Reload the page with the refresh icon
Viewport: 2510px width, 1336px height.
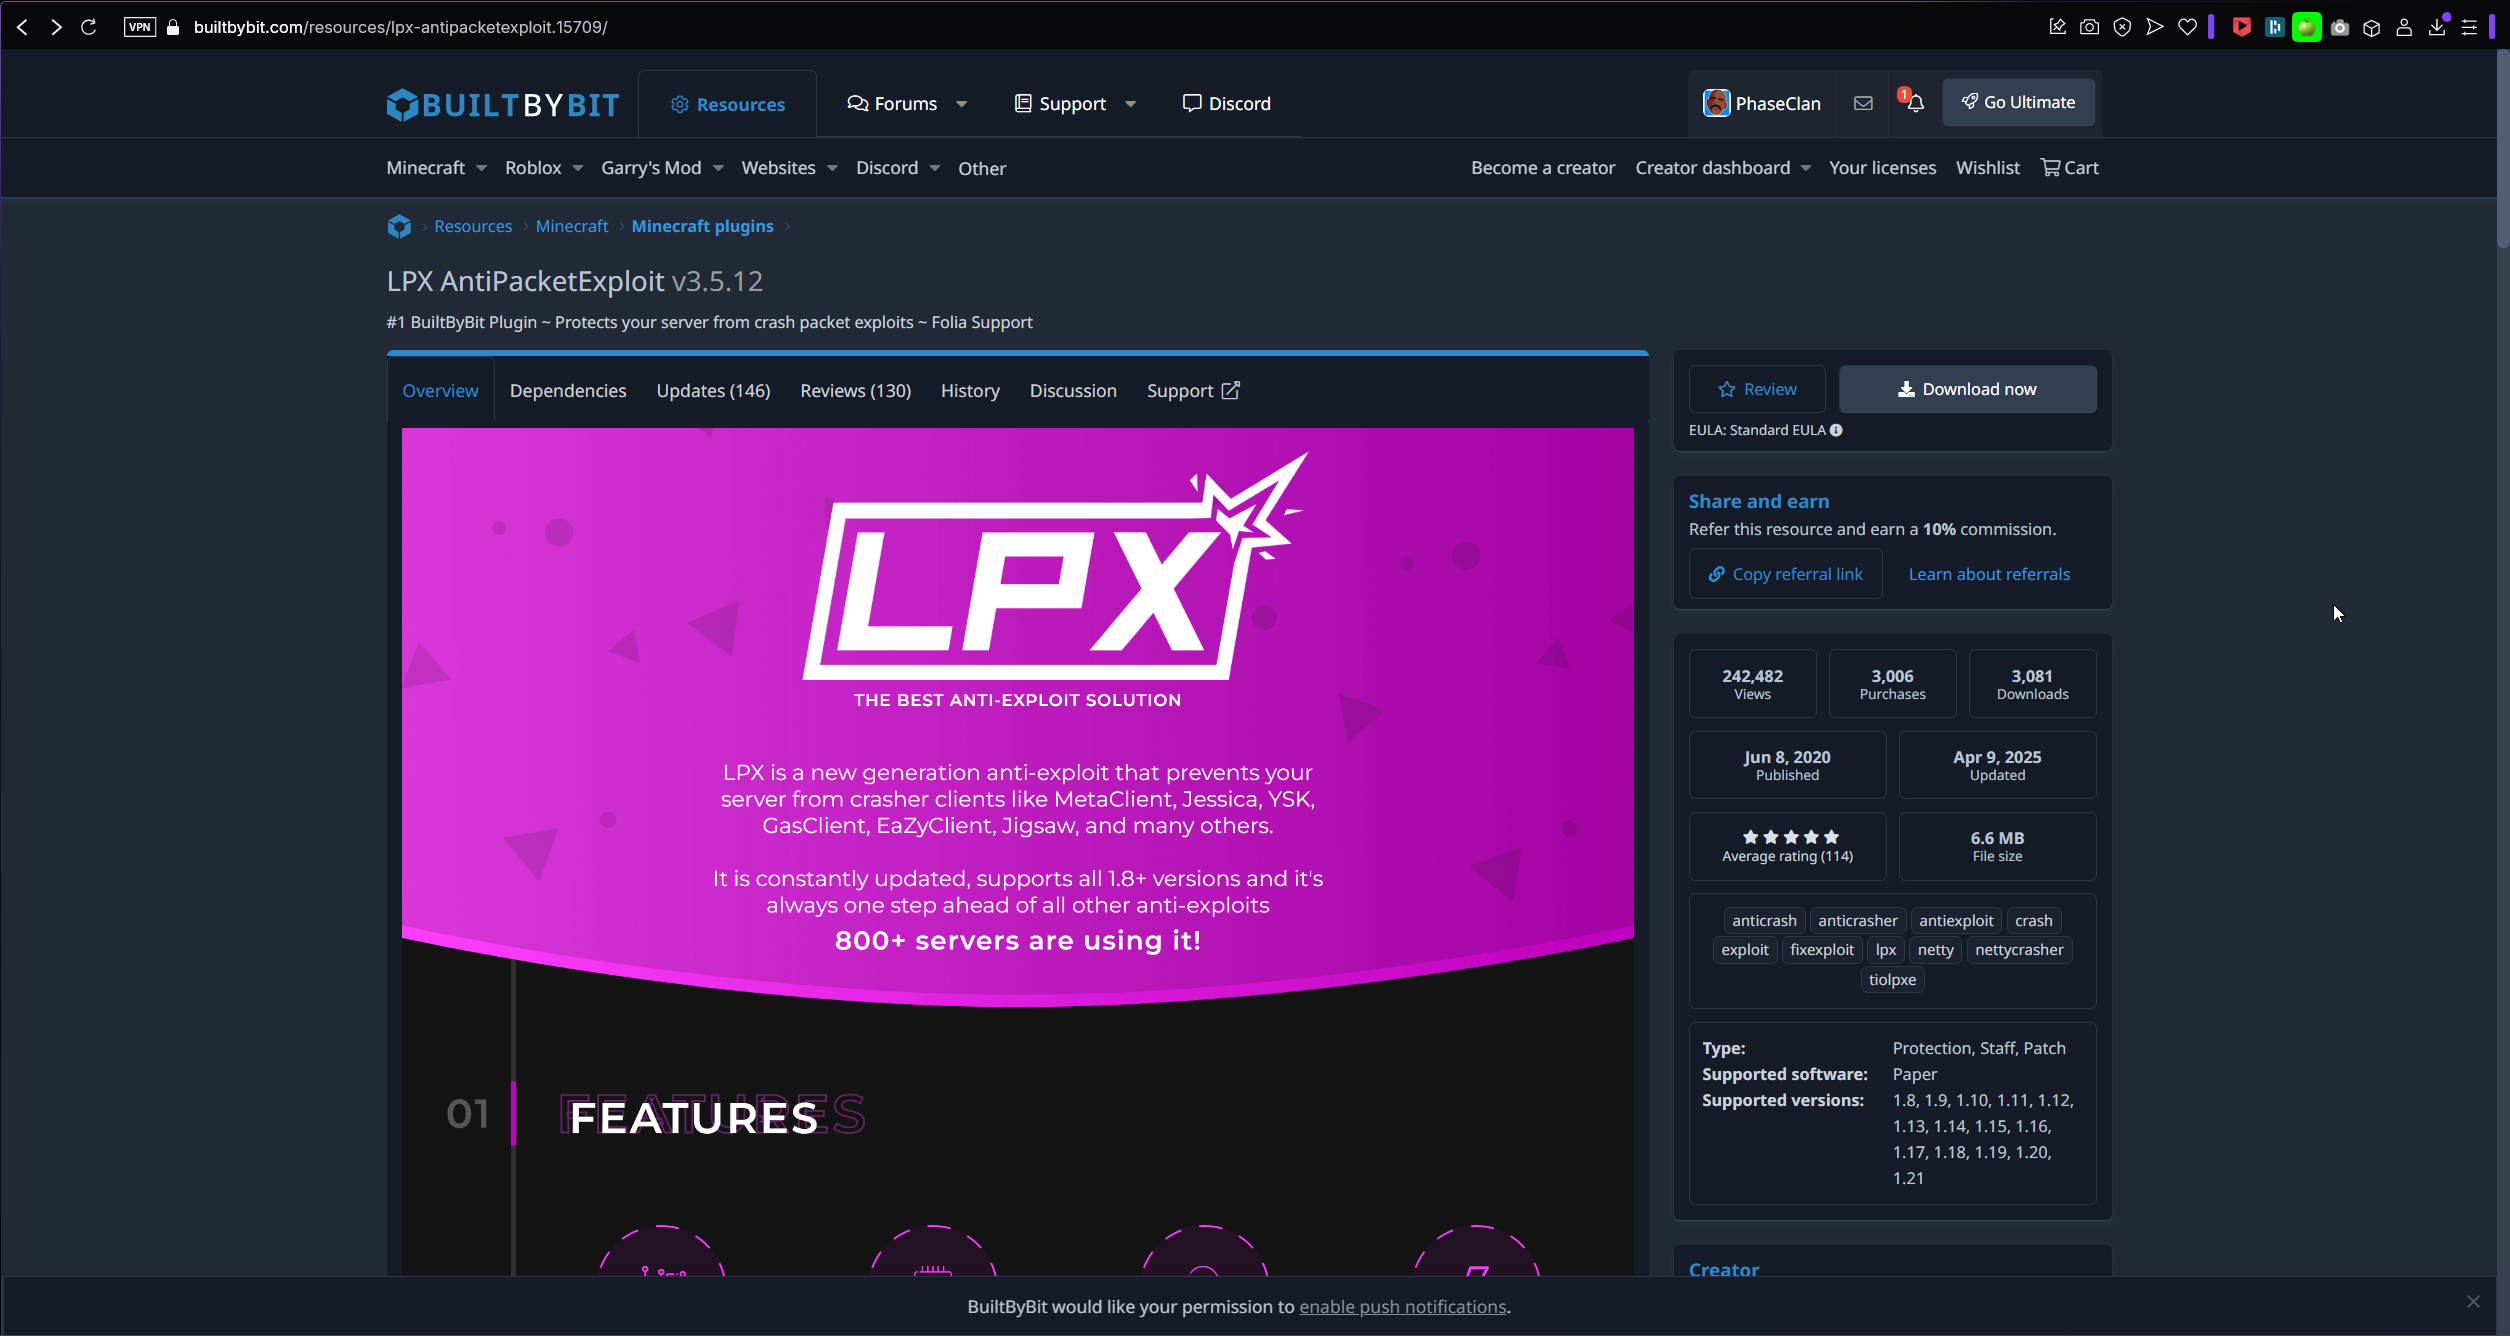pyautogui.click(x=88, y=27)
